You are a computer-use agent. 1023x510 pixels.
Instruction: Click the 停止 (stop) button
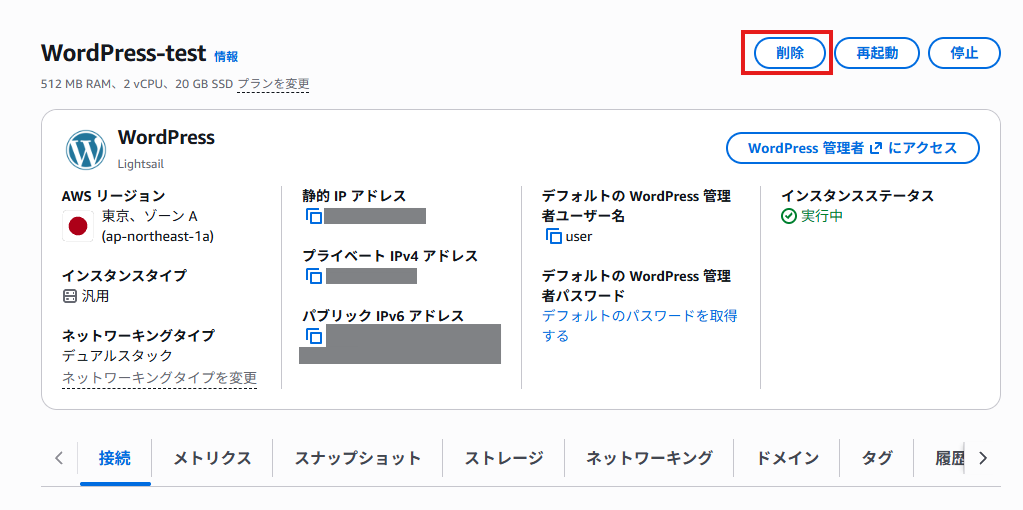964,53
